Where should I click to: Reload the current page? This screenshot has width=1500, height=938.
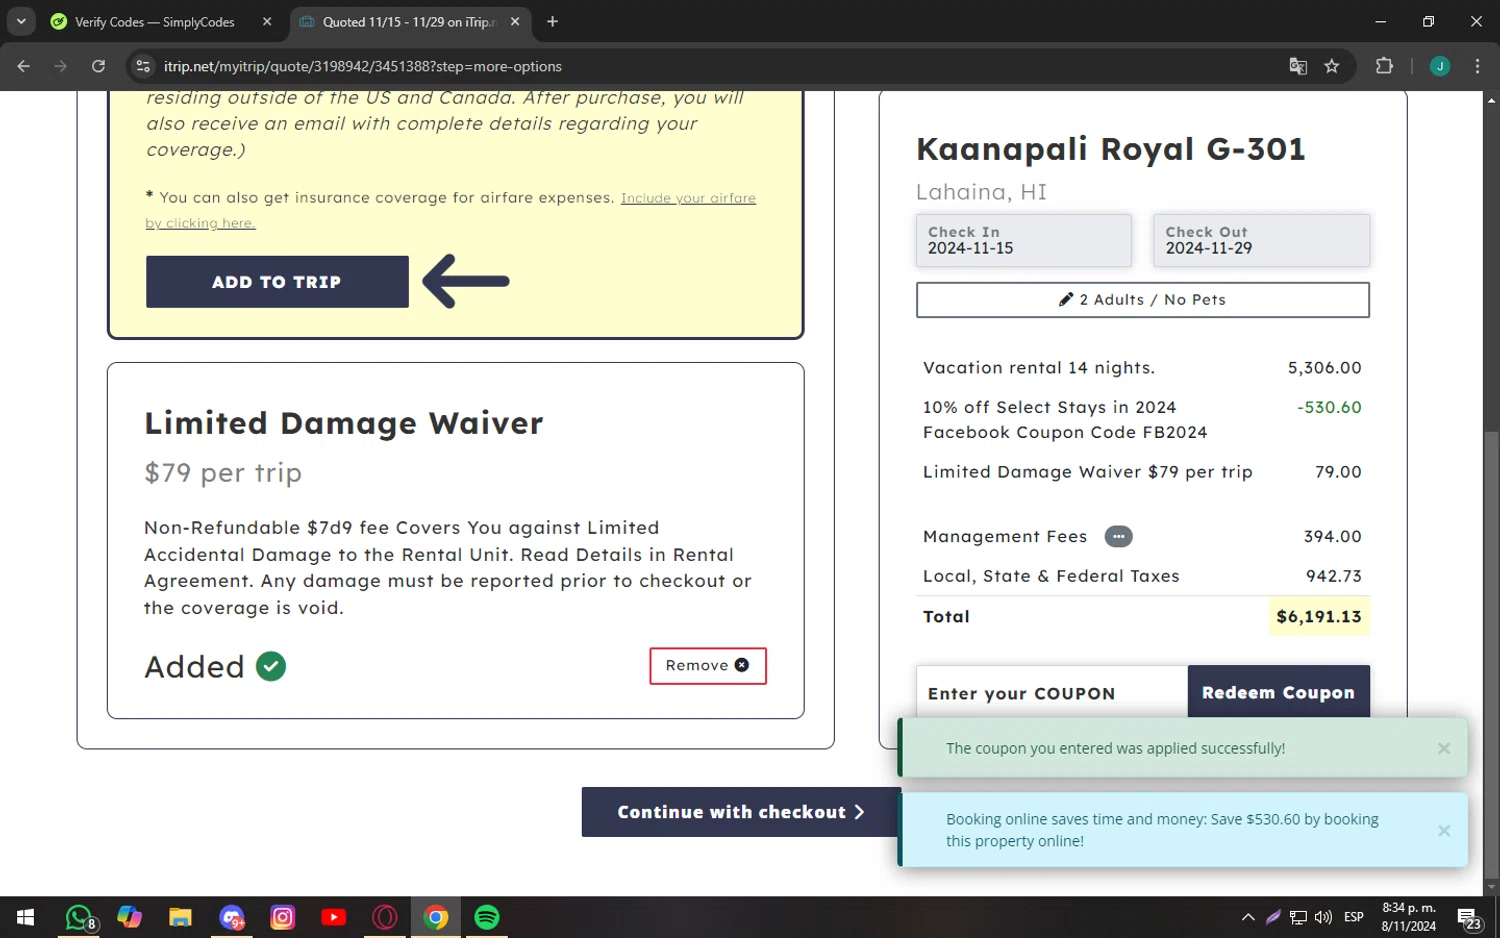(x=98, y=66)
